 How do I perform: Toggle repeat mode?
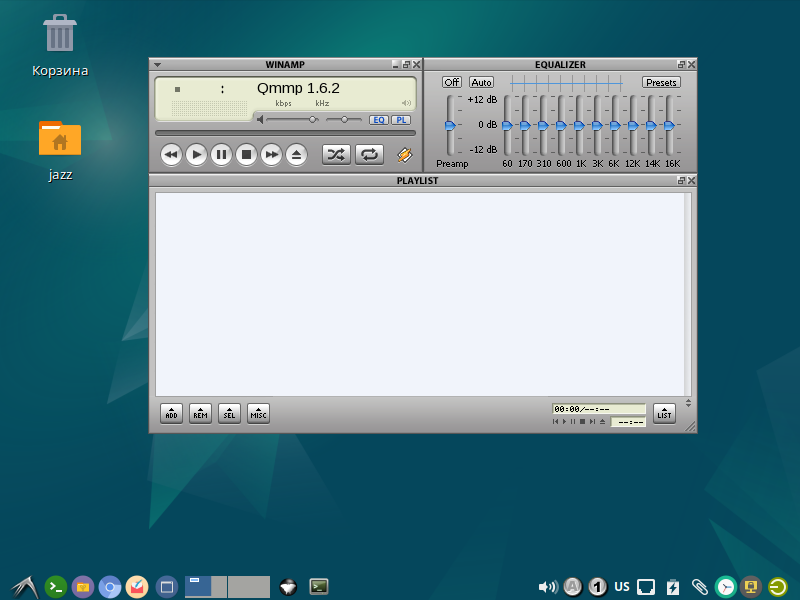pyautogui.click(x=369, y=155)
